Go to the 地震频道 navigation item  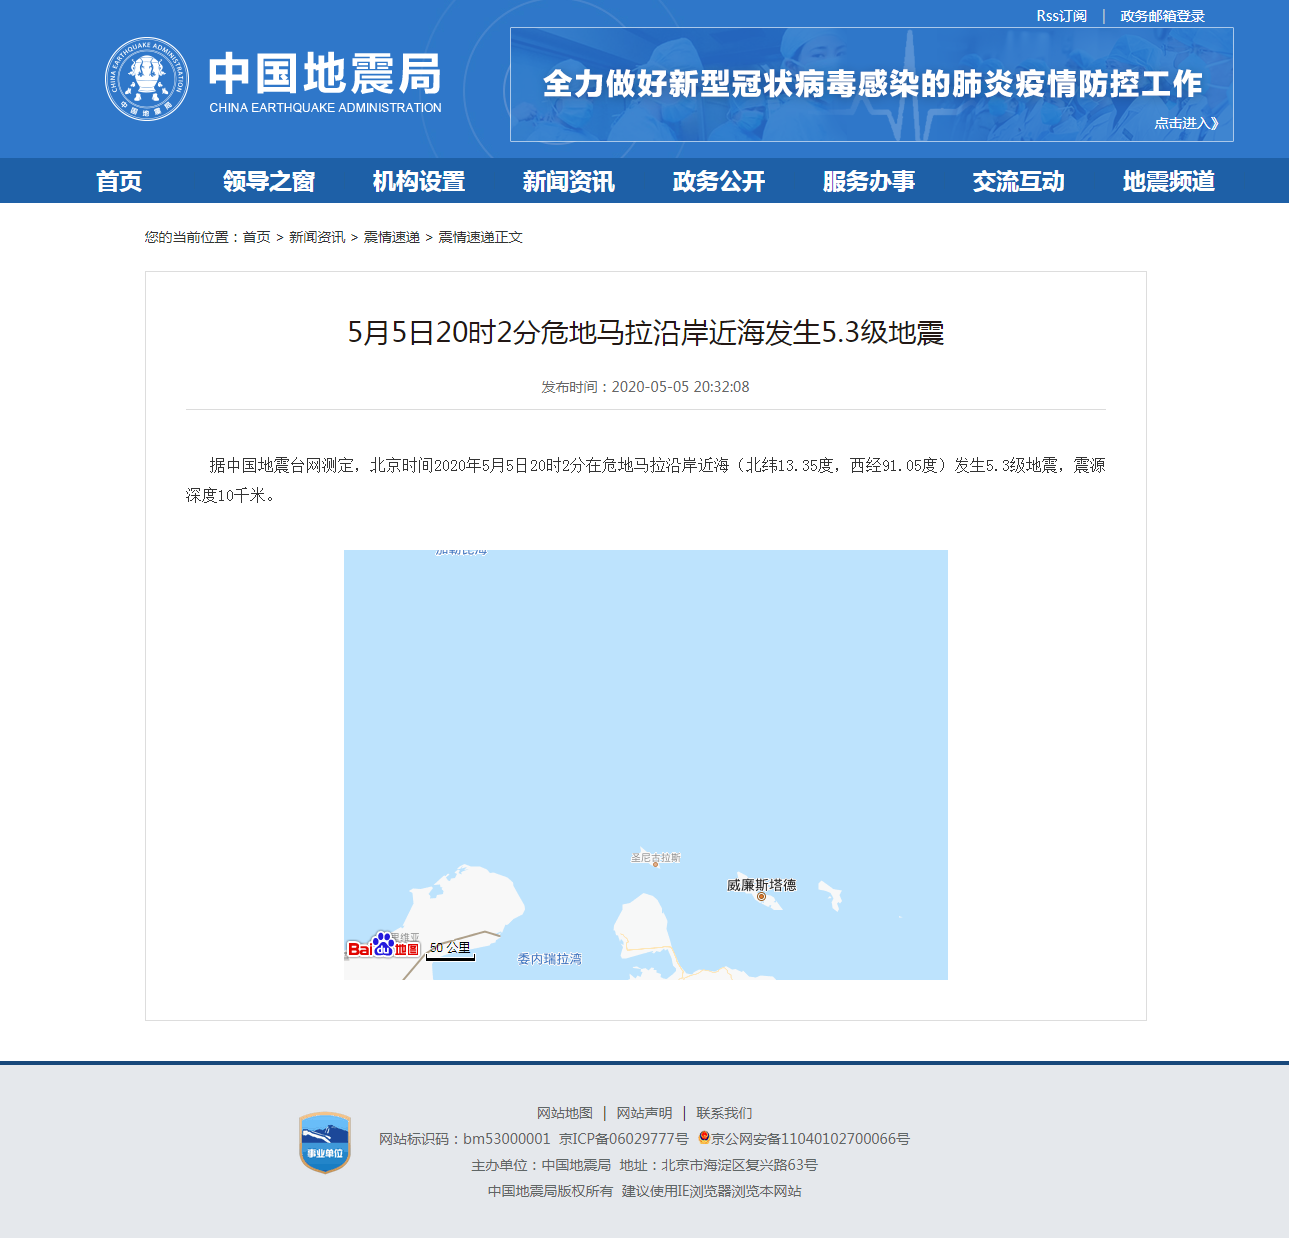[x=1168, y=181]
